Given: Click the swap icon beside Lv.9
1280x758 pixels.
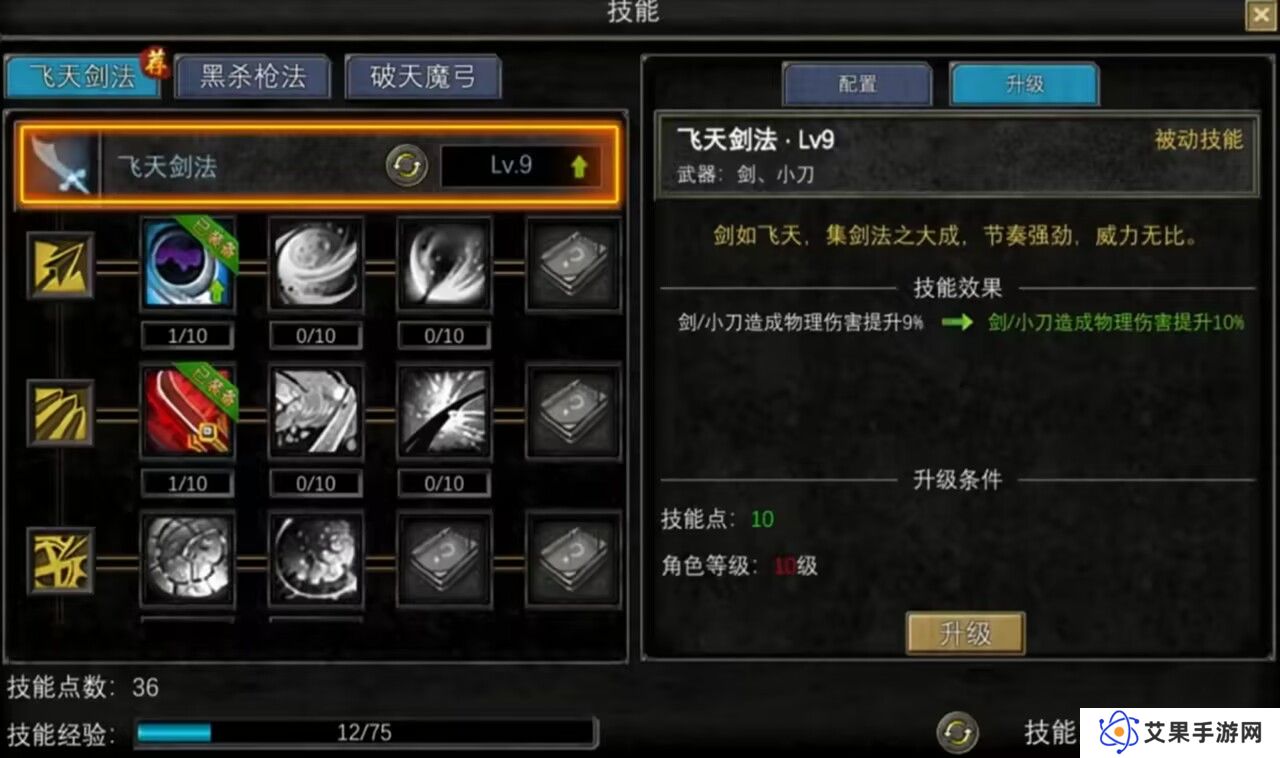Looking at the screenshot, I should coord(407,167).
